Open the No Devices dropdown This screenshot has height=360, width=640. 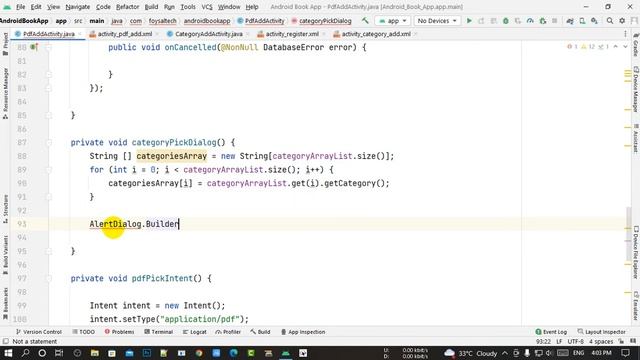click(437, 20)
